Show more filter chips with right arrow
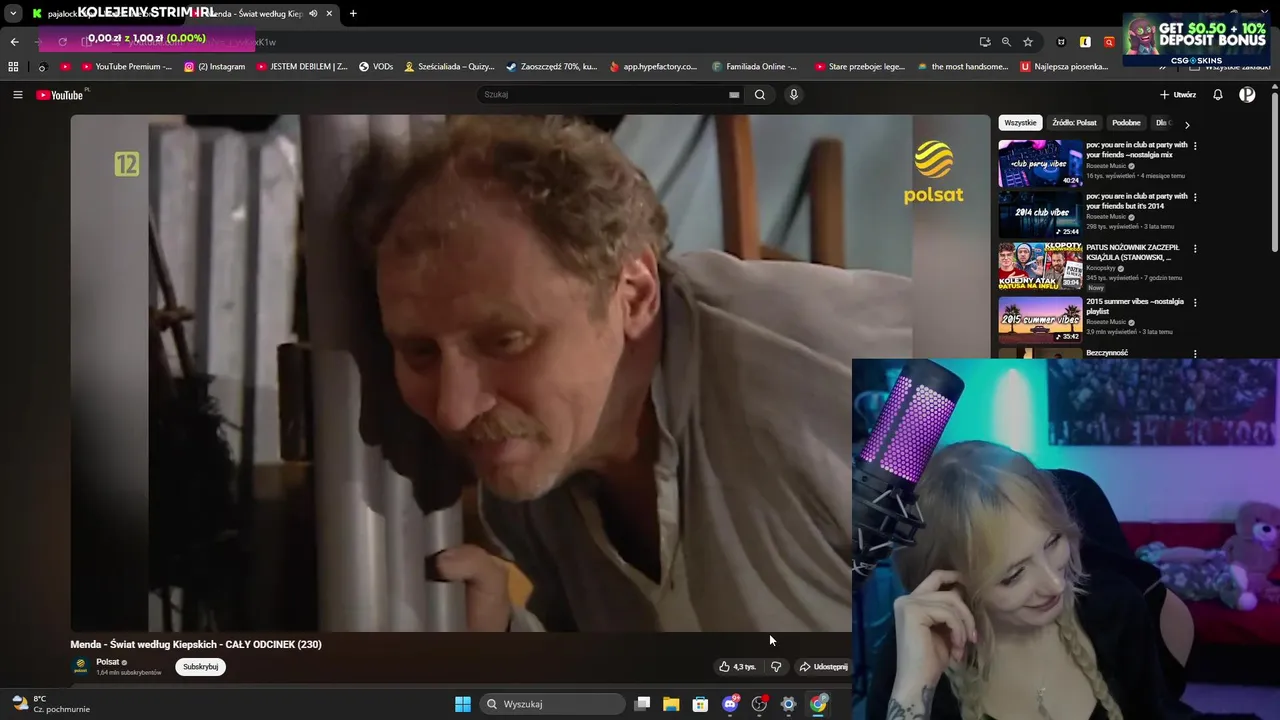1280x720 pixels. coord(1187,125)
